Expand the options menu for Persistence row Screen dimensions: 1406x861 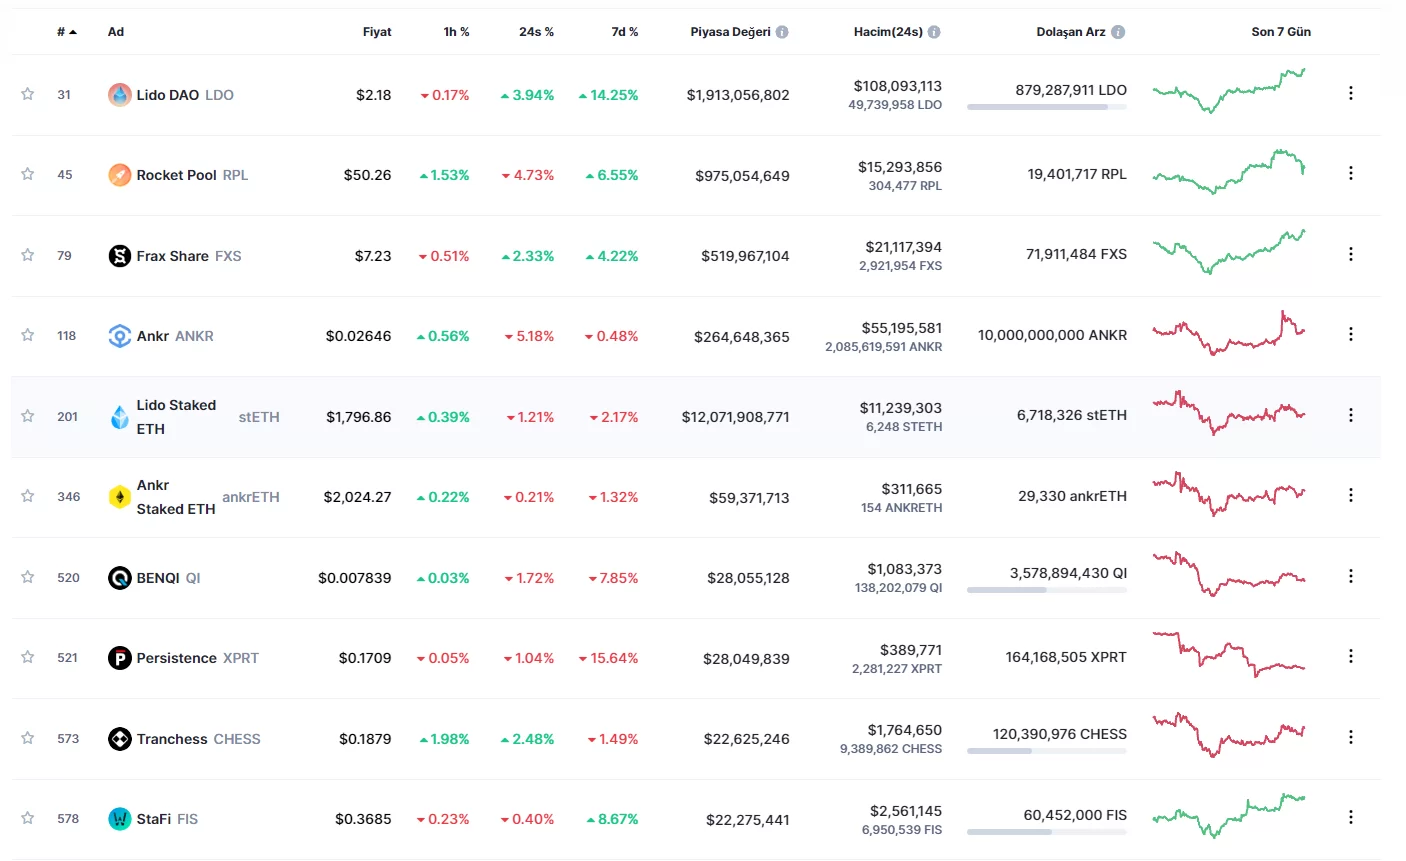pyautogui.click(x=1350, y=657)
